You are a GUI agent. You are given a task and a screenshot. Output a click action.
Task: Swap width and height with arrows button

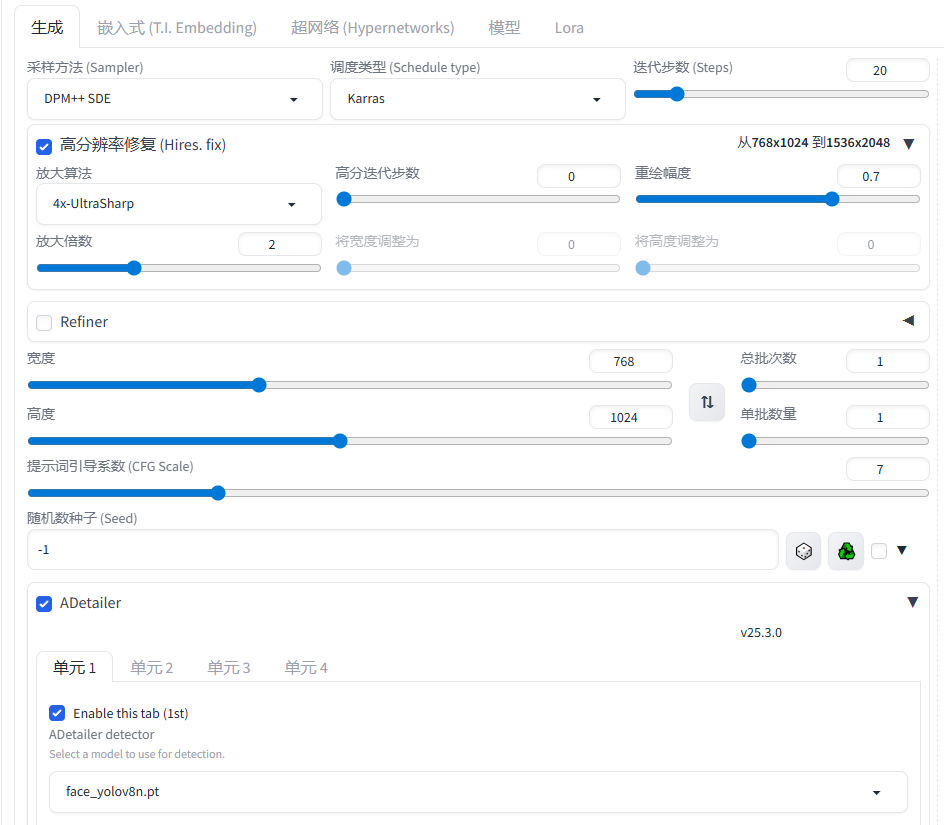707,402
